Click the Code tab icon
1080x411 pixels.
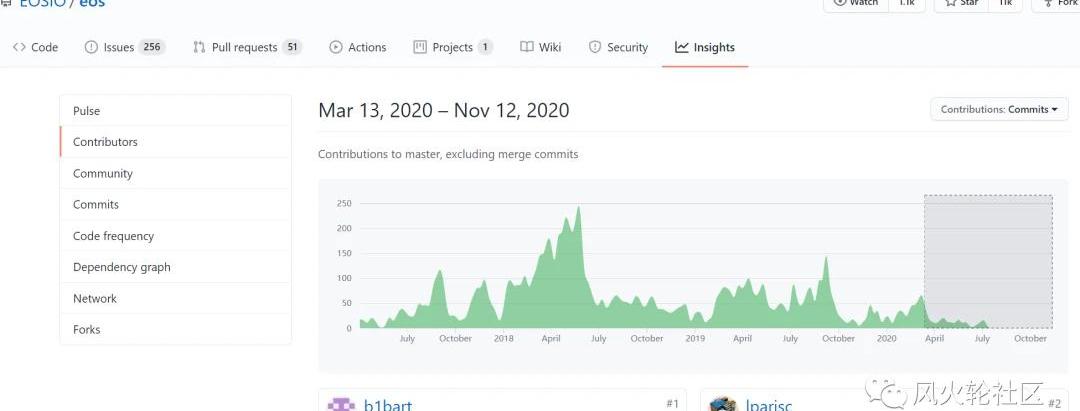pos(19,47)
